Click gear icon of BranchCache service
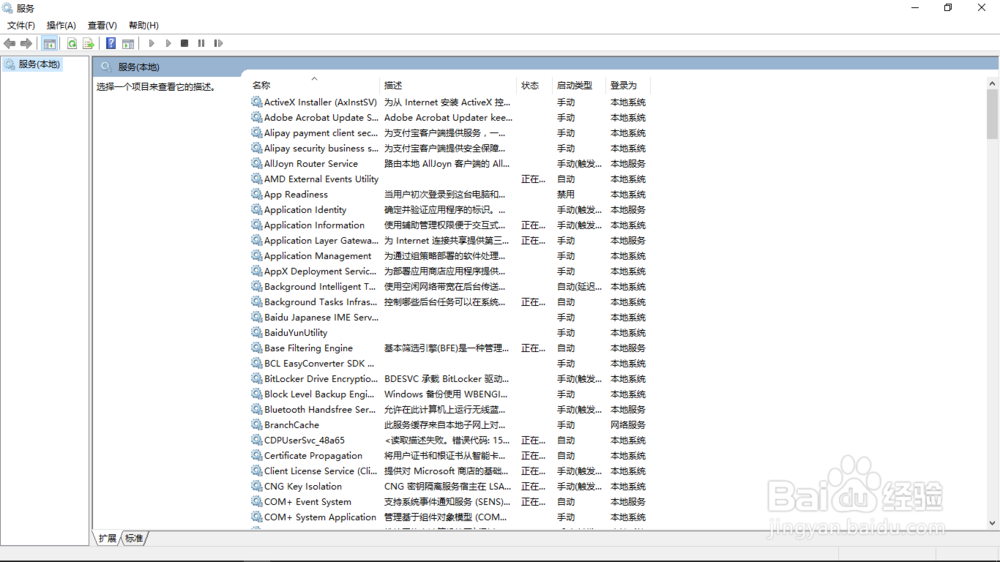1000x562 pixels. coord(256,425)
